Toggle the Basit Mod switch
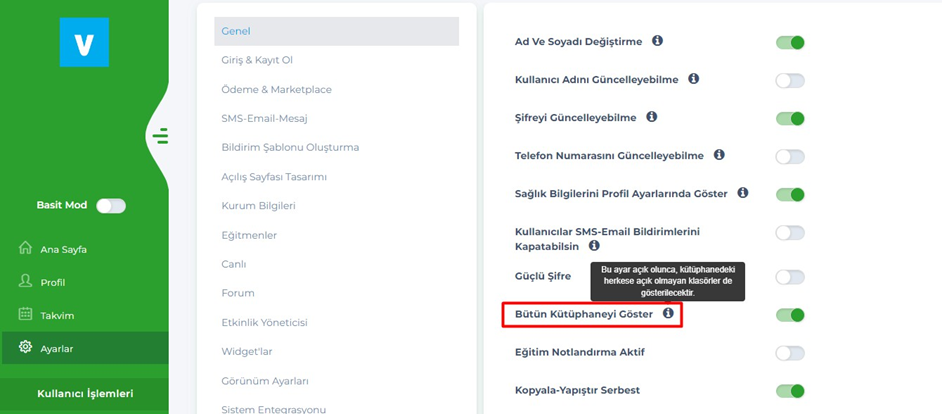The image size is (942, 414). pos(111,205)
